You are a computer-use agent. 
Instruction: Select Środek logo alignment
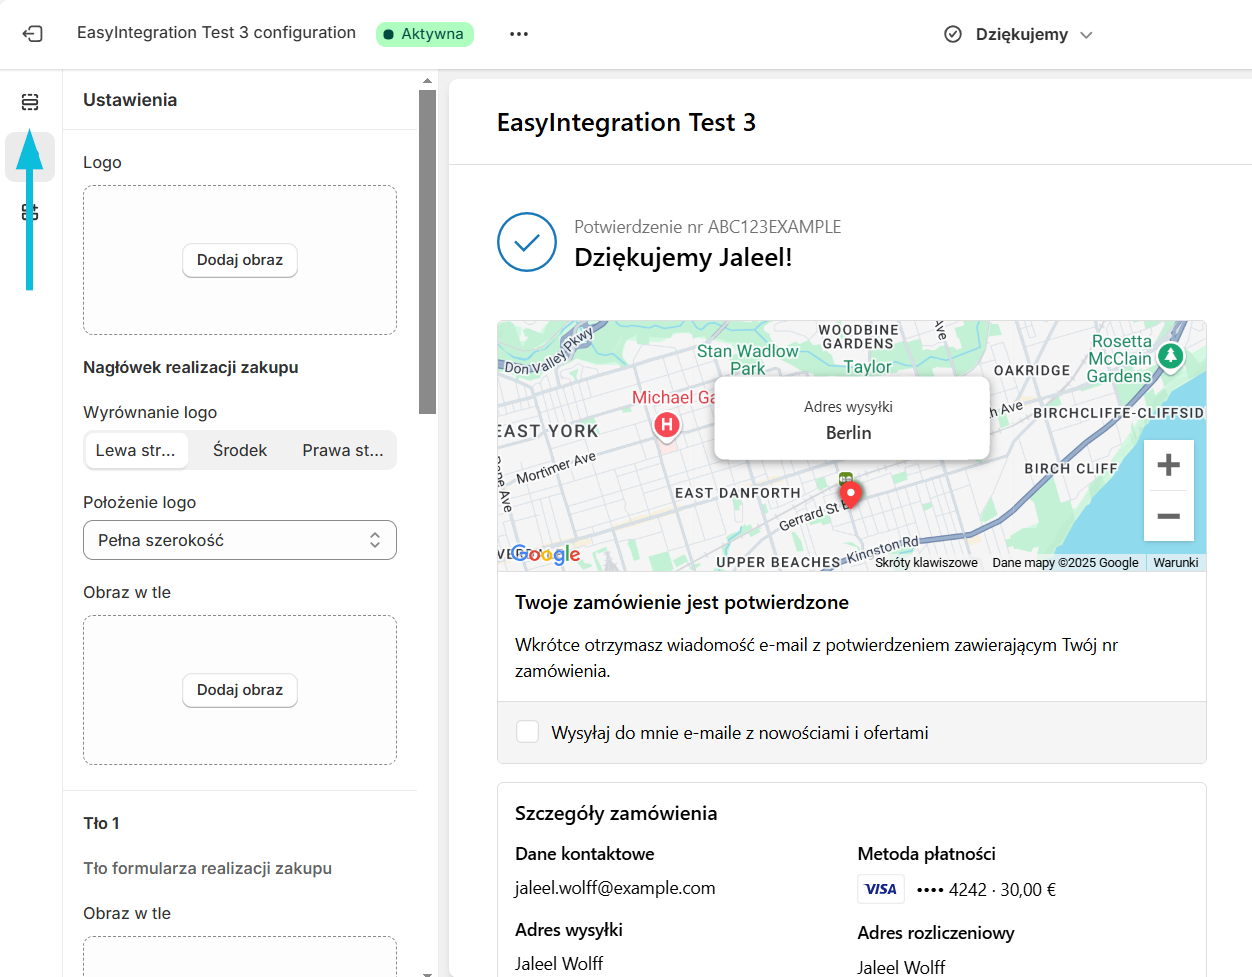[x=240, y=450]
